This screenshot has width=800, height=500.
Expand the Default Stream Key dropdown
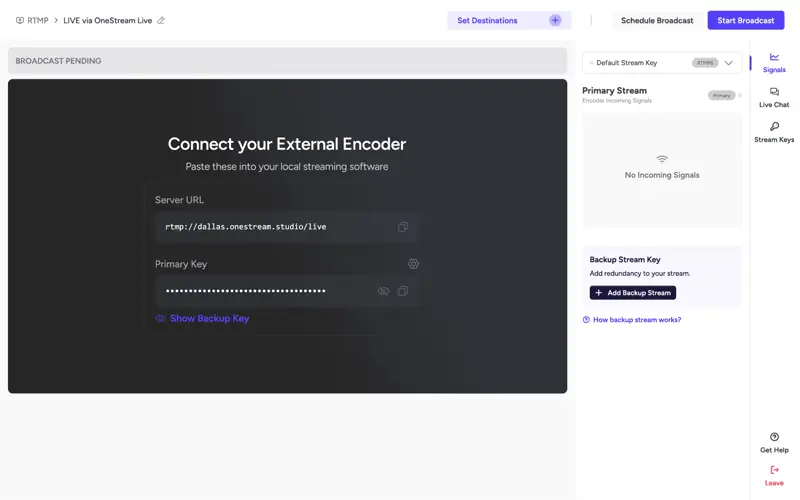pos(662,63)
